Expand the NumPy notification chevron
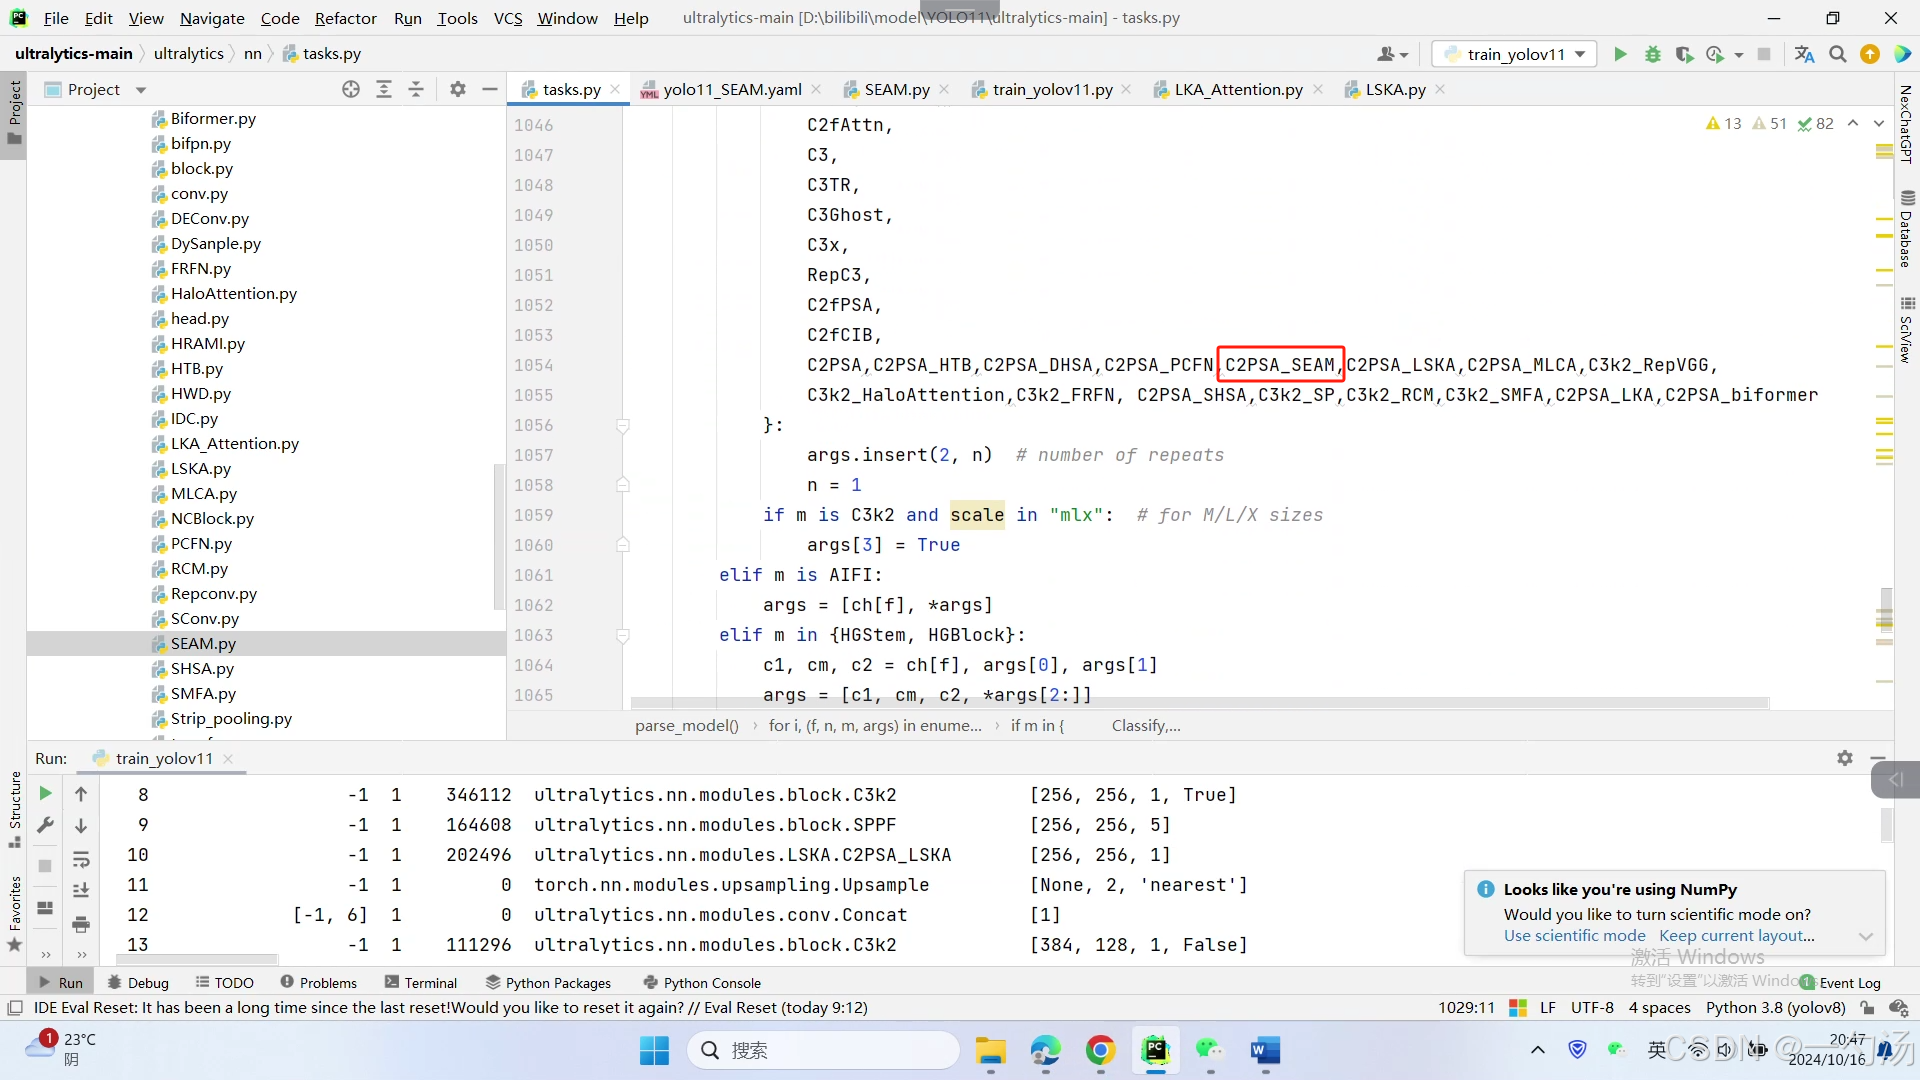The height and width of the screenshot is (1080, 1920). (1865, 937)
